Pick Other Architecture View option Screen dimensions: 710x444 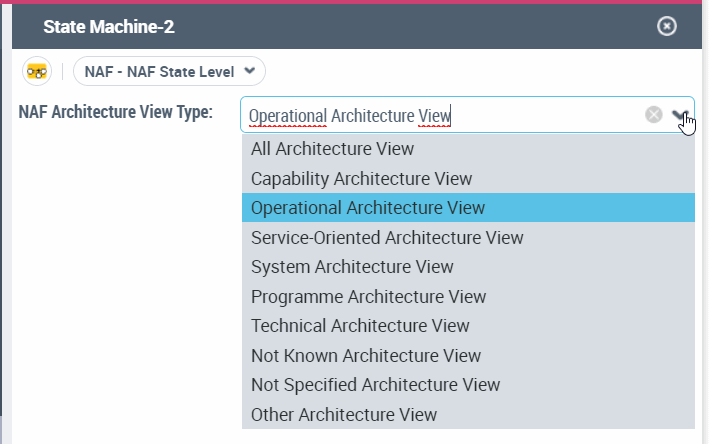pyautogui.click(x=344, y=414)
